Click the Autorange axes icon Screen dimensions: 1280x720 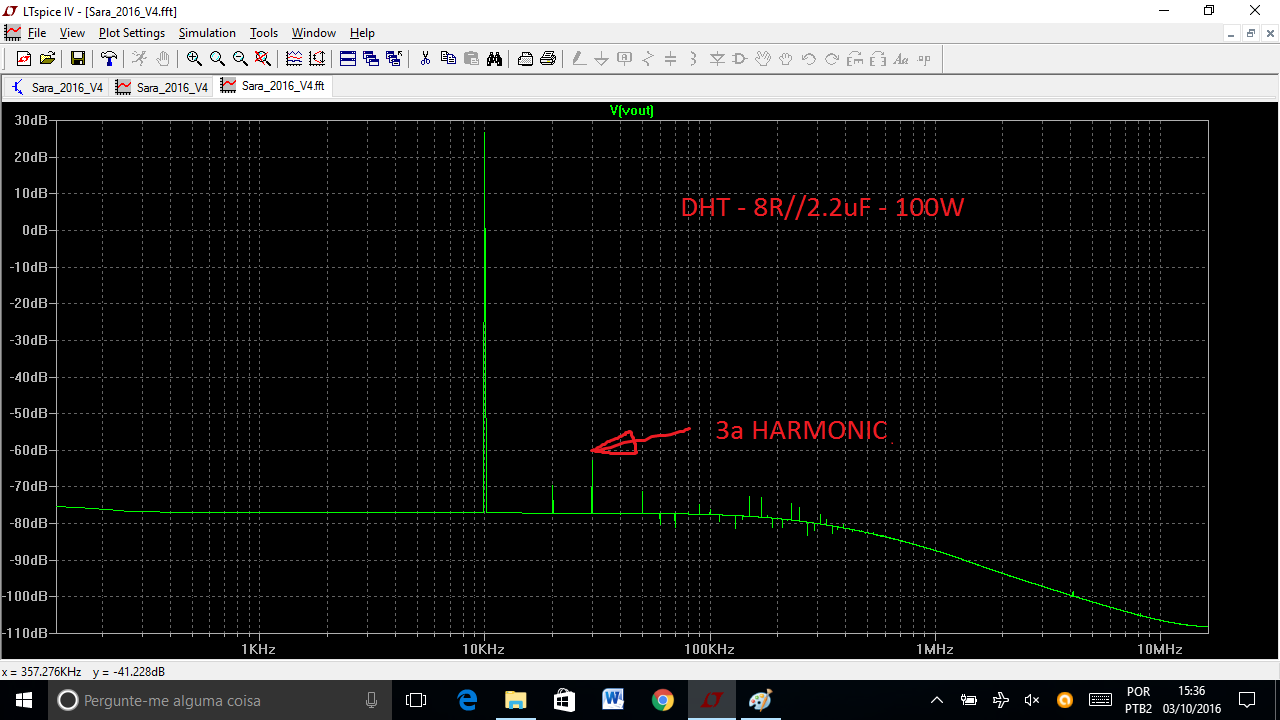click(317, 59)
